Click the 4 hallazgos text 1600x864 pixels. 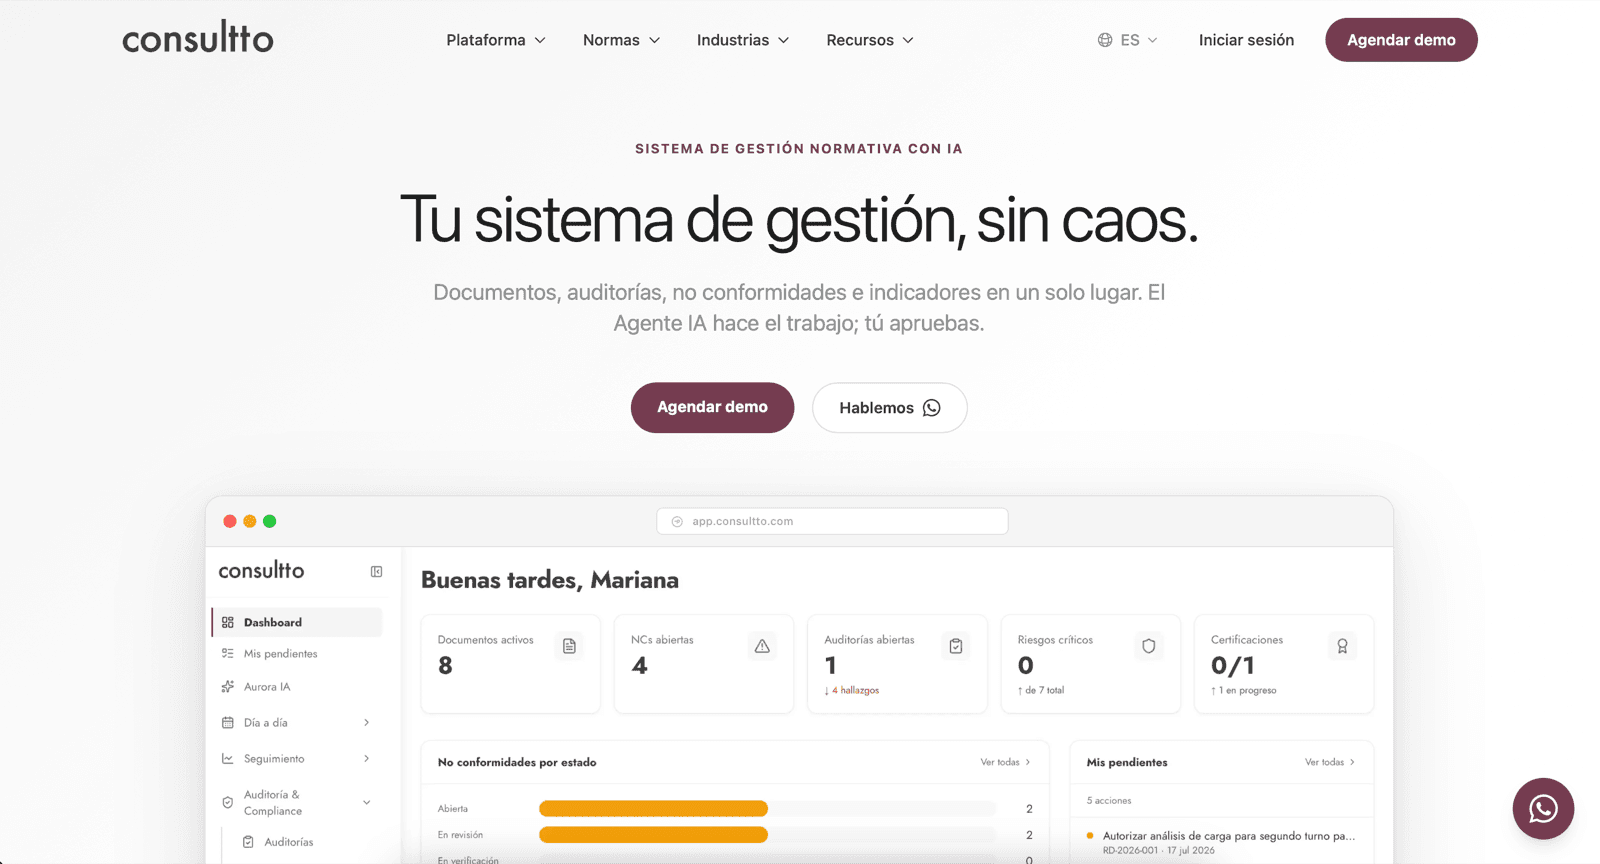(856, 690)
